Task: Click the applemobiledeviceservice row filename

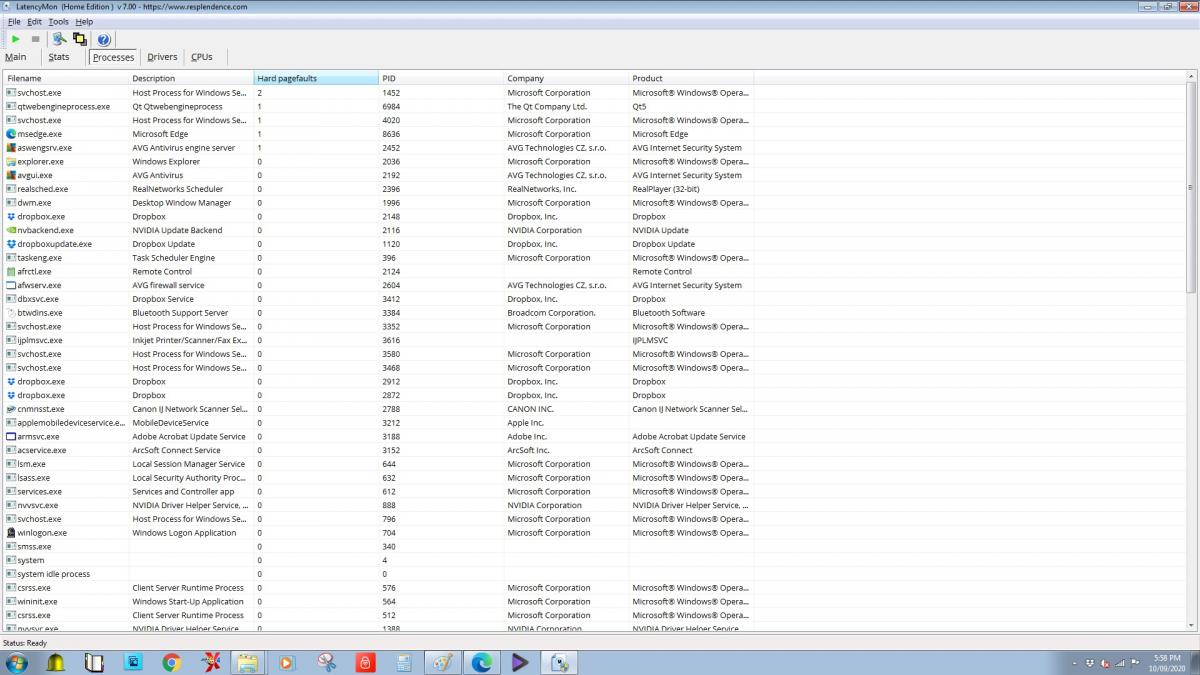Action: pos(72,423)
